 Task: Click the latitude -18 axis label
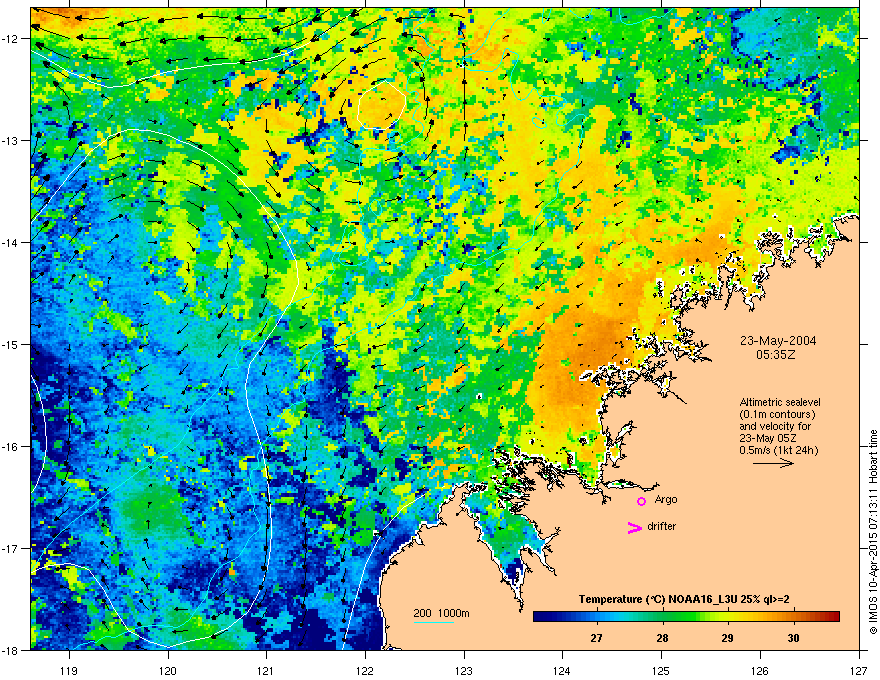(x=11, y=650)
